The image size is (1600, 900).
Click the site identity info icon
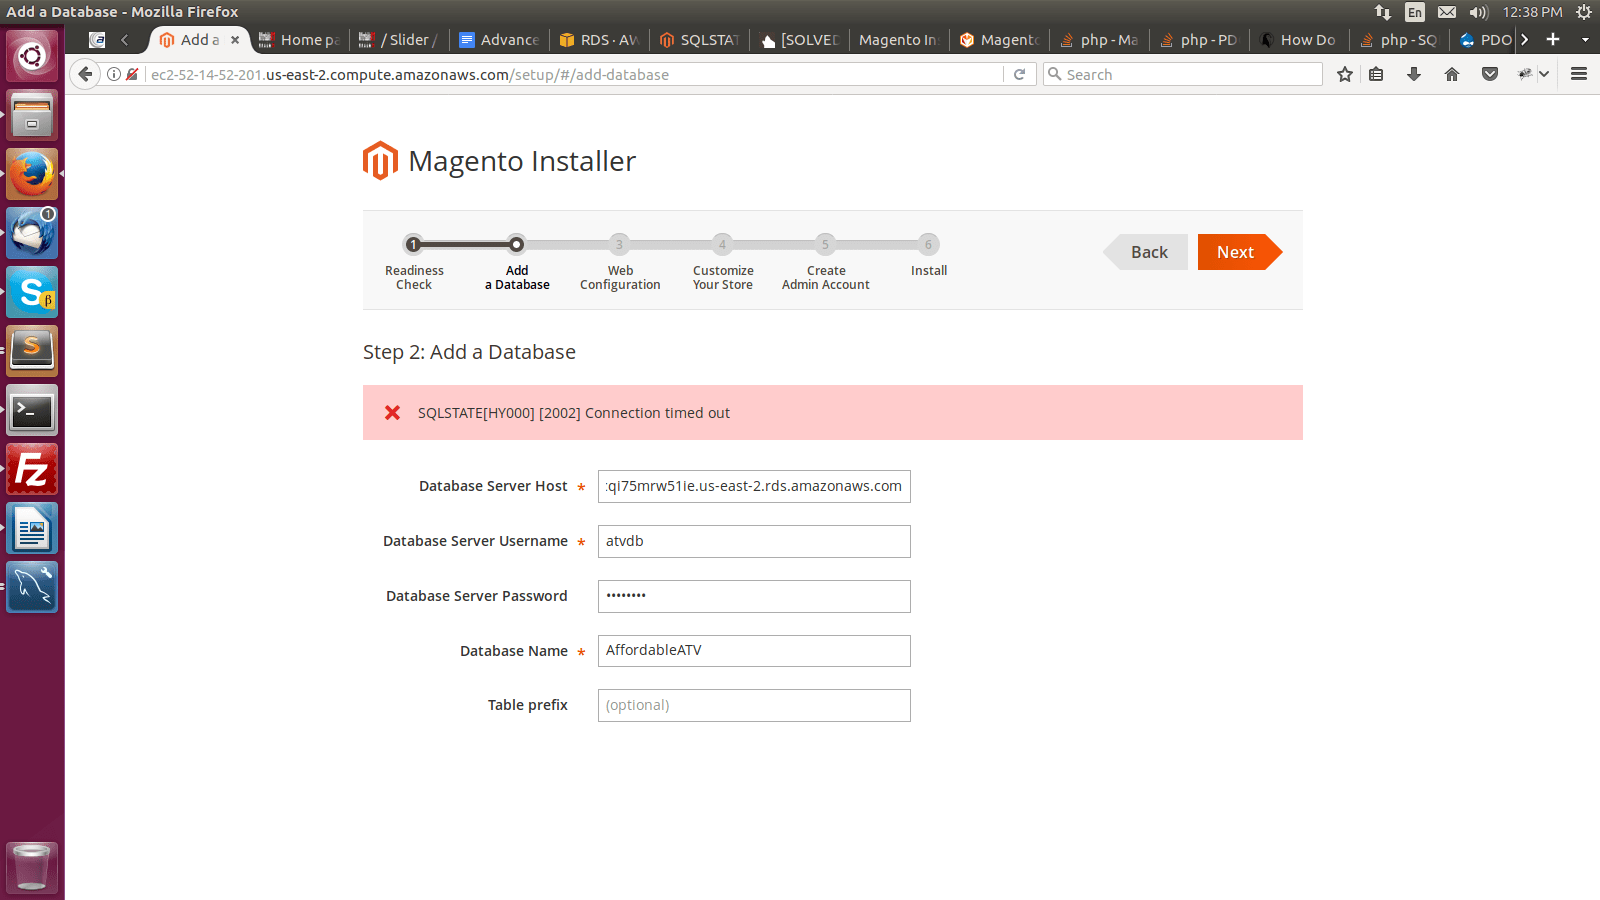click(114, 74)
